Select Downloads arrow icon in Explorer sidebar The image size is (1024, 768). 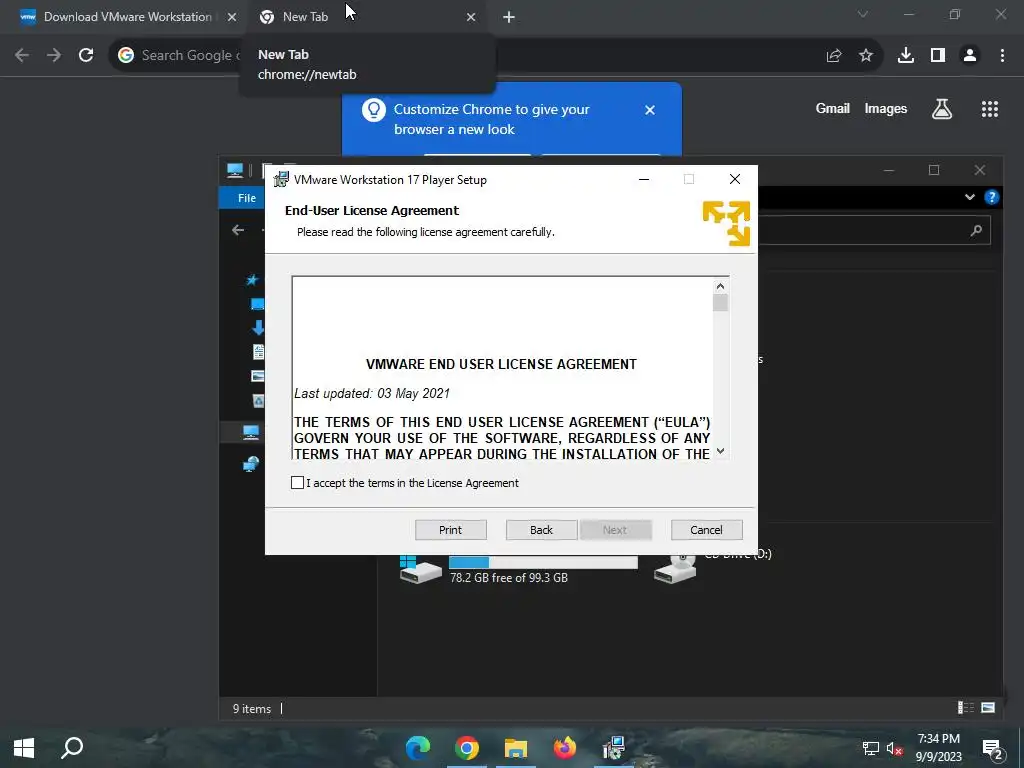pos(258,327)
